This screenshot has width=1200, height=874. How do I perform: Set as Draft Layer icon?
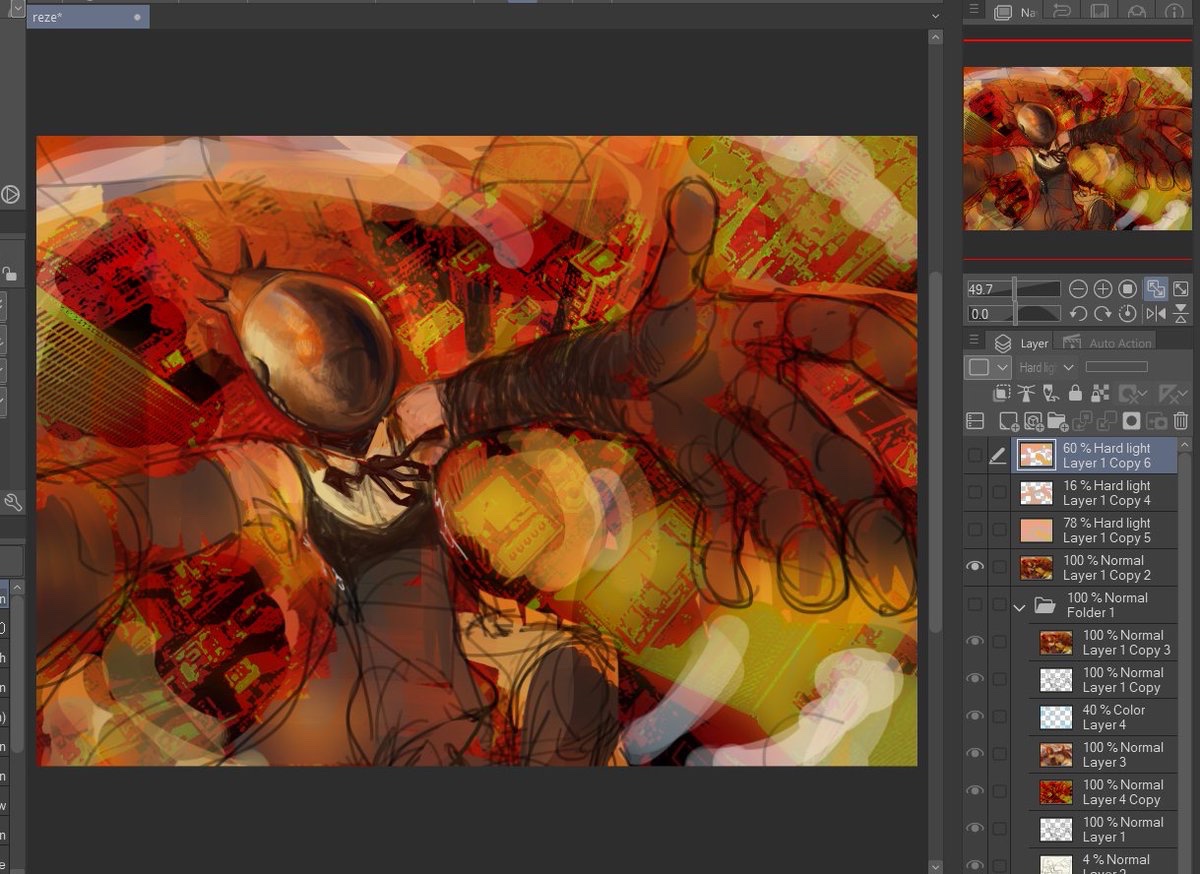[x=1051, y=394]
